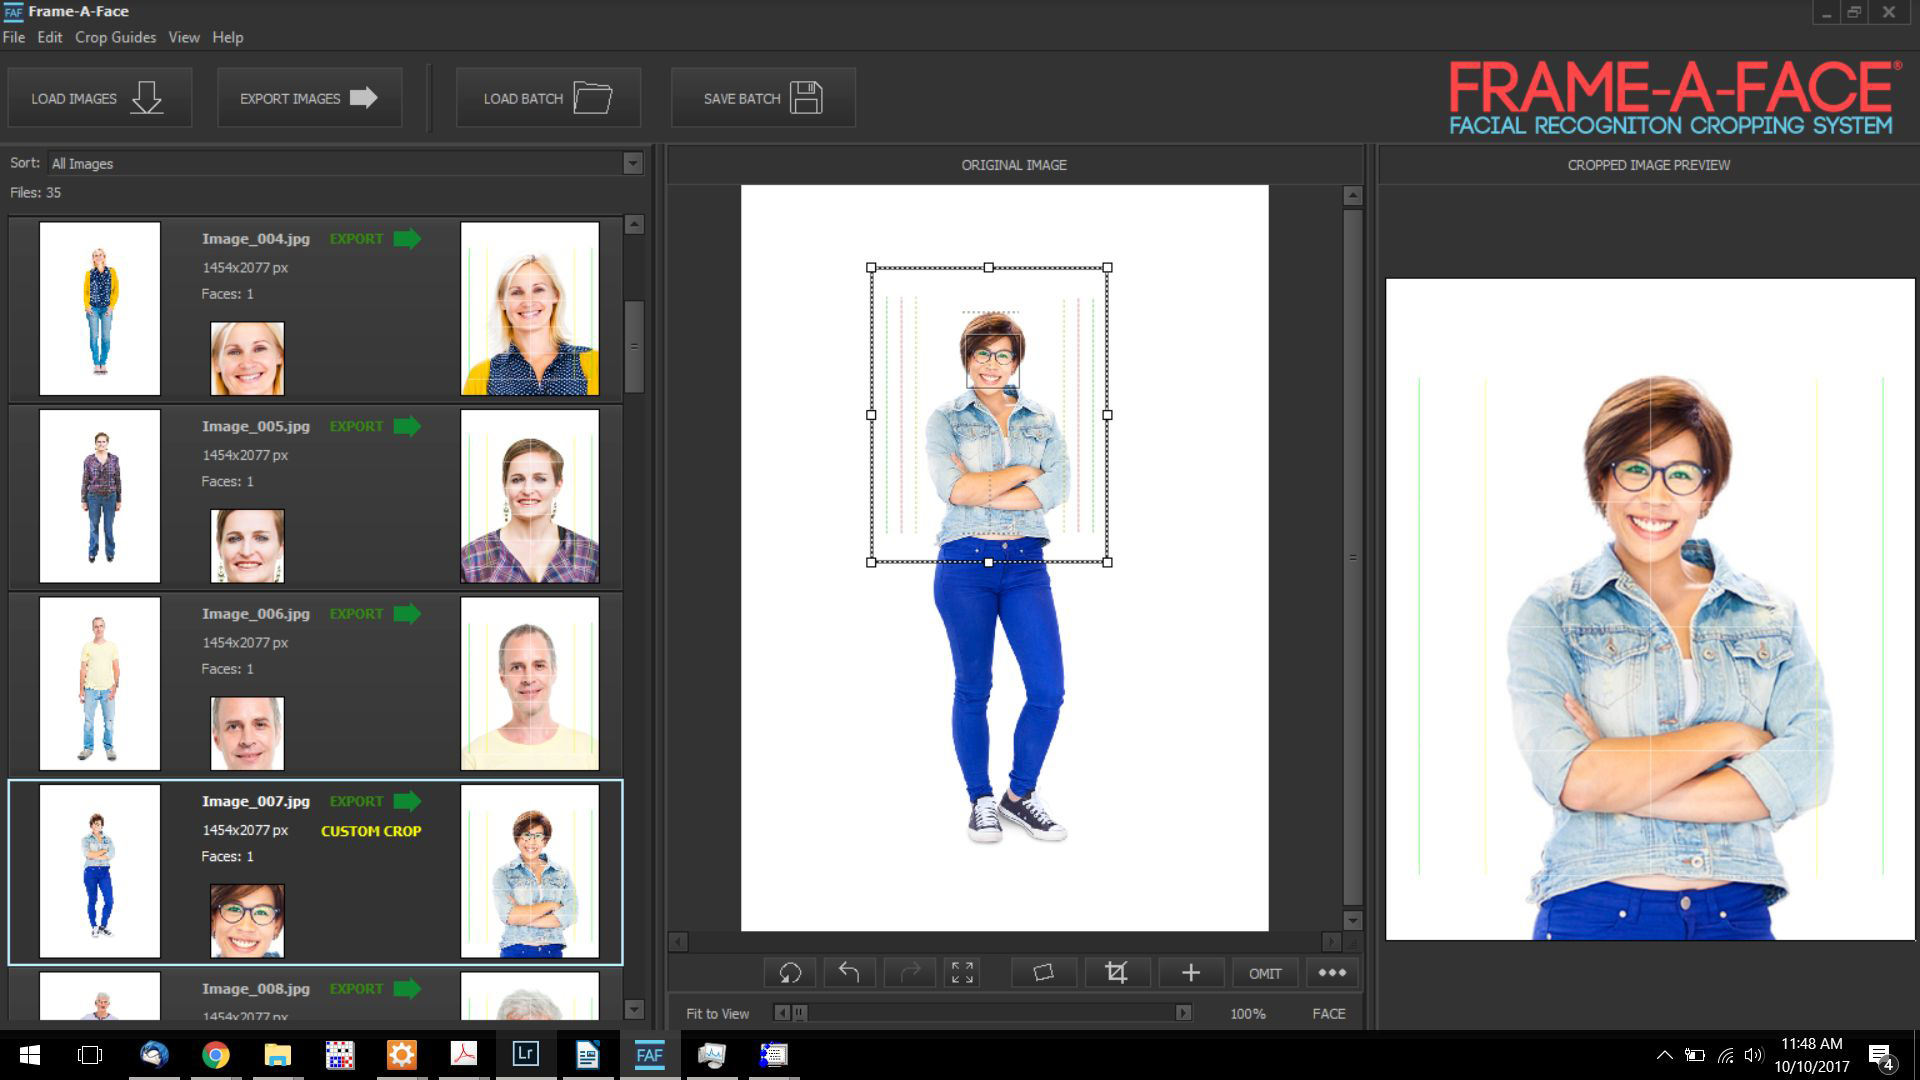This screenshot has height=1080, width=1920.
Task: Click the Load Images button
Action: point(100,98)
